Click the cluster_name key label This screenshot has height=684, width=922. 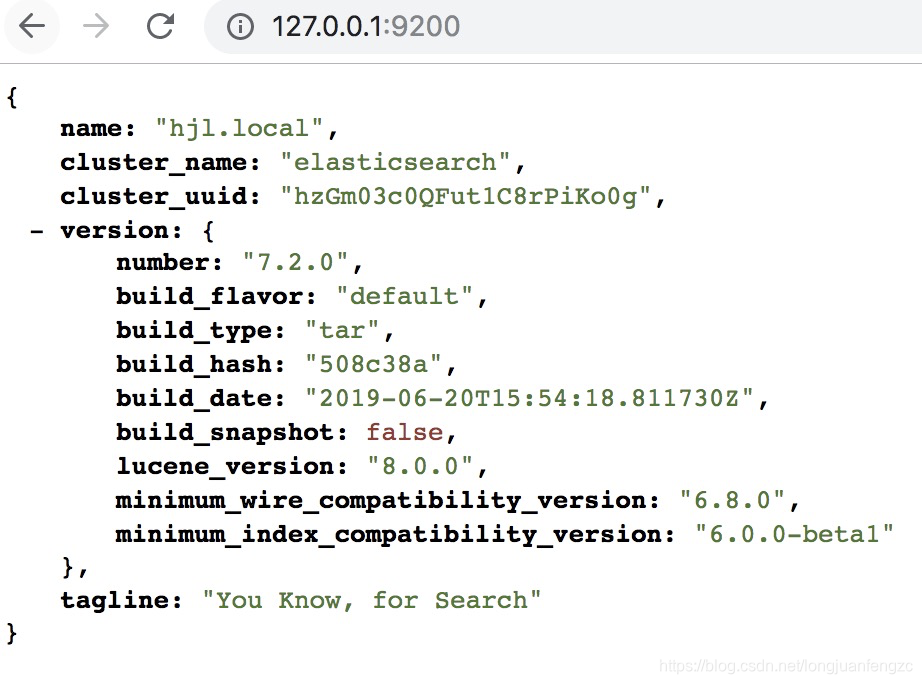tap(160, 163)
